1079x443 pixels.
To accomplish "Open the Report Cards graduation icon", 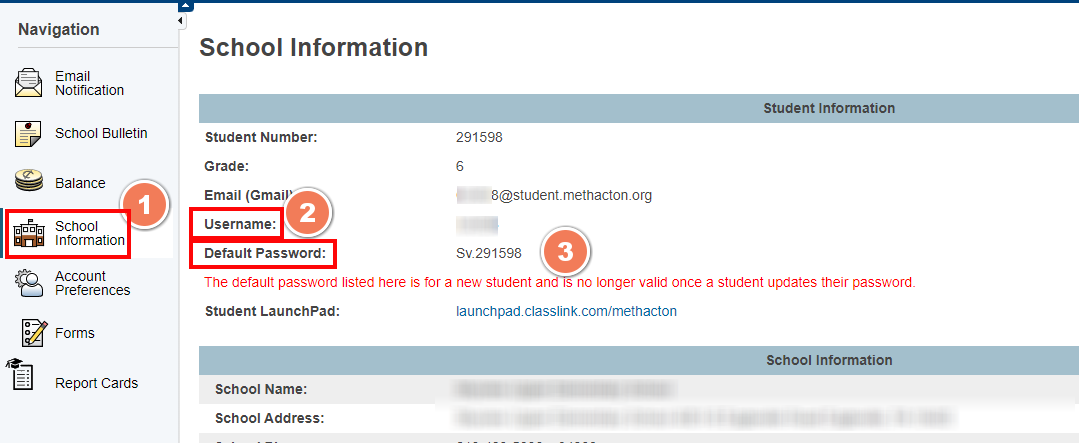I will pos(20,375).
